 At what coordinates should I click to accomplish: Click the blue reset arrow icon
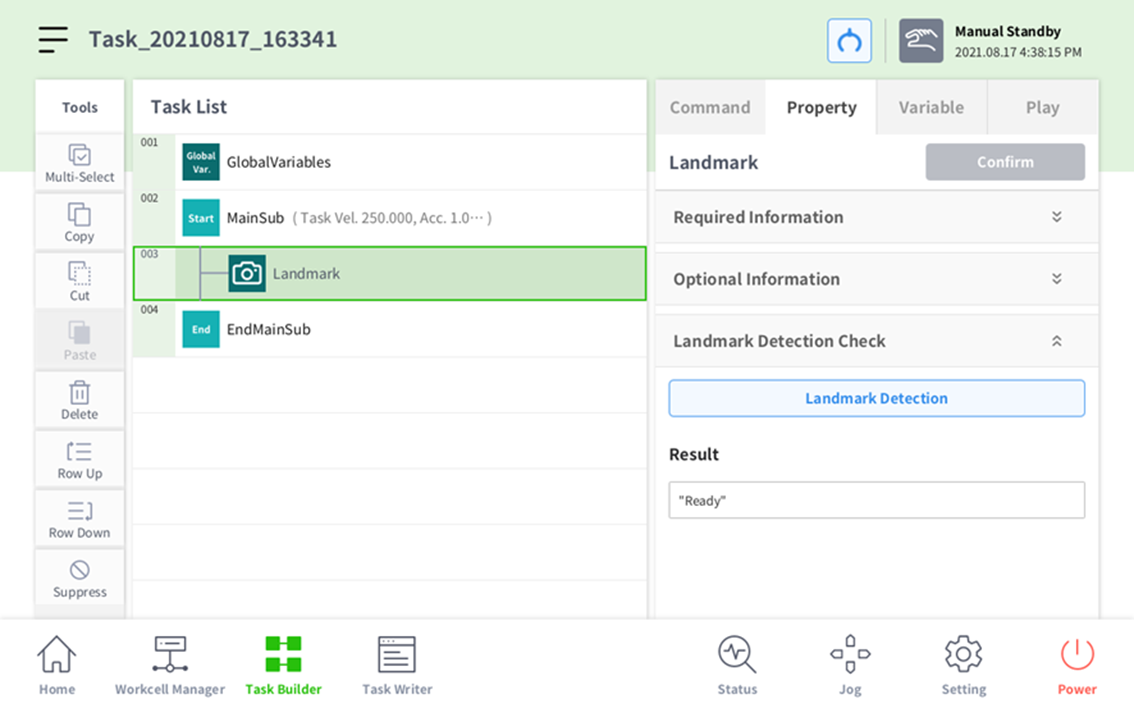pyautogui.click(x=849, y=41)
